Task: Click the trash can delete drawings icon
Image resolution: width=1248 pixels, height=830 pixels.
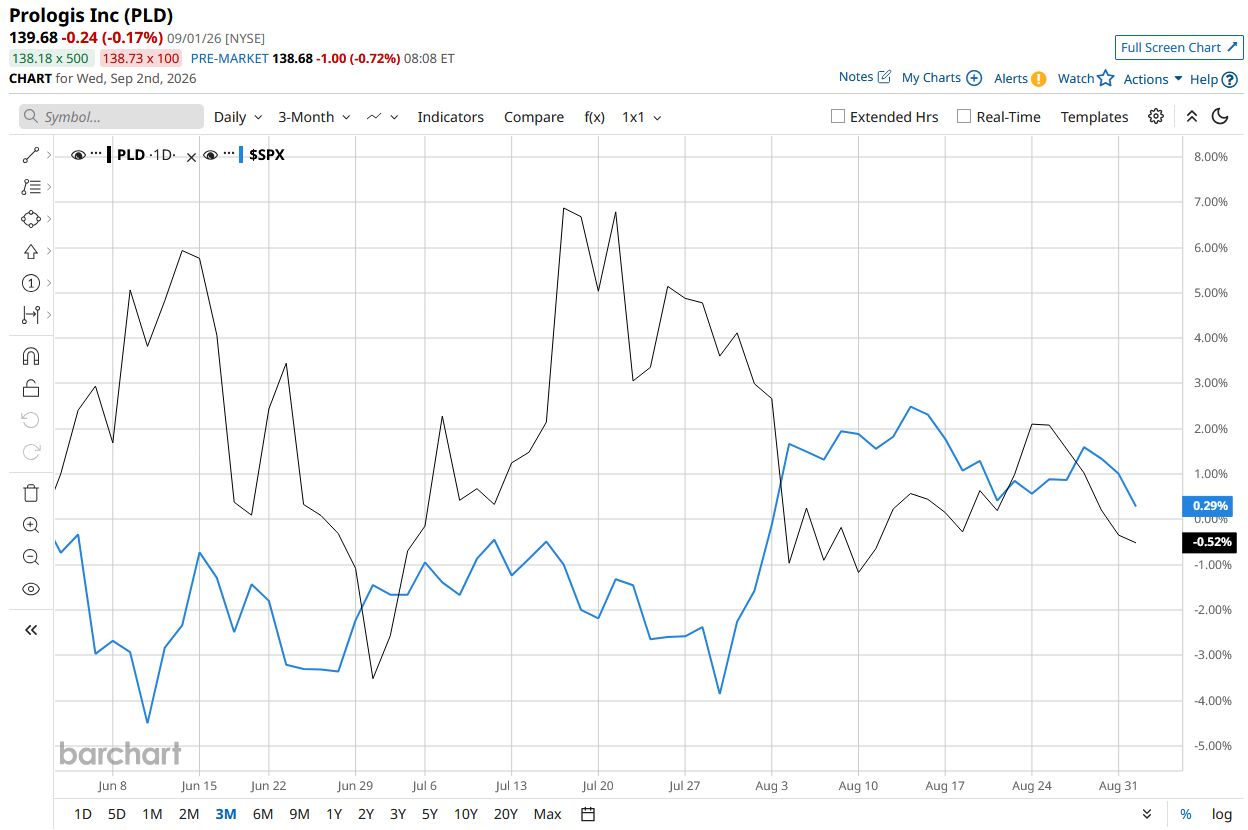Action: (x=31, y=492)
